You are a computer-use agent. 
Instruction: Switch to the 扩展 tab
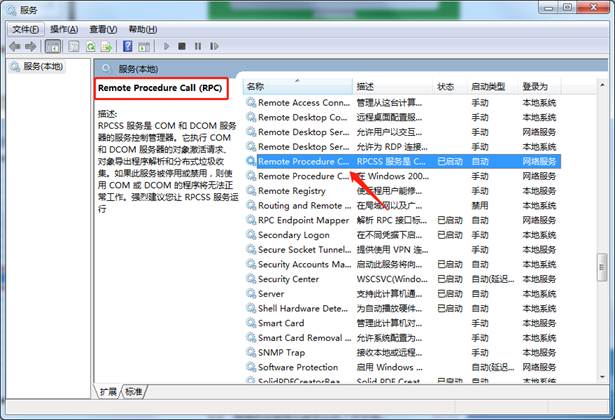point(108,391)
